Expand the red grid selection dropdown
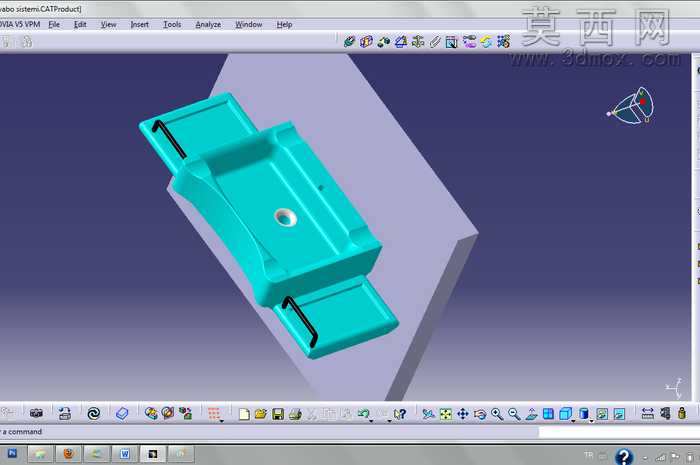 point(221,420)
